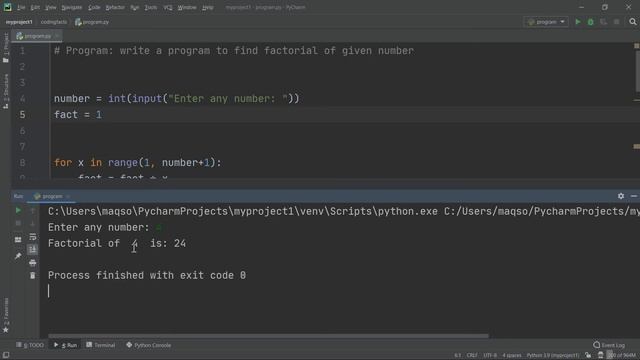Click the Stop square in Run panel
640x360 pixels.
tap(18, 223)
